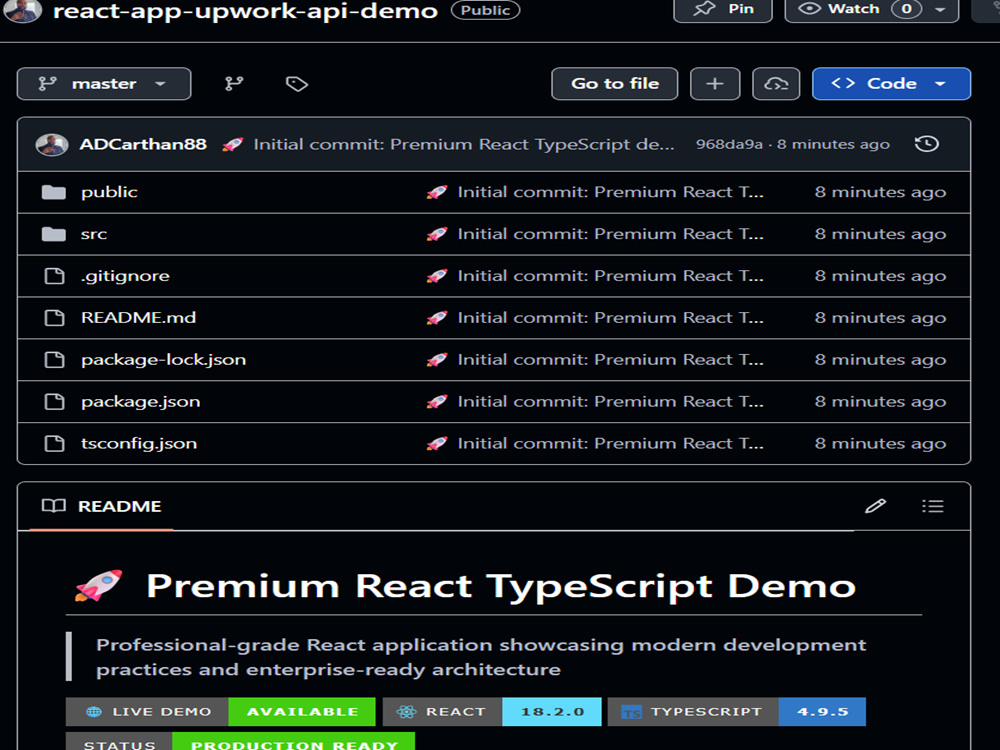Click the Watch button
The width and height of the screenshot is (1000, 750).
pyautogui.click(x=855, y=9)
